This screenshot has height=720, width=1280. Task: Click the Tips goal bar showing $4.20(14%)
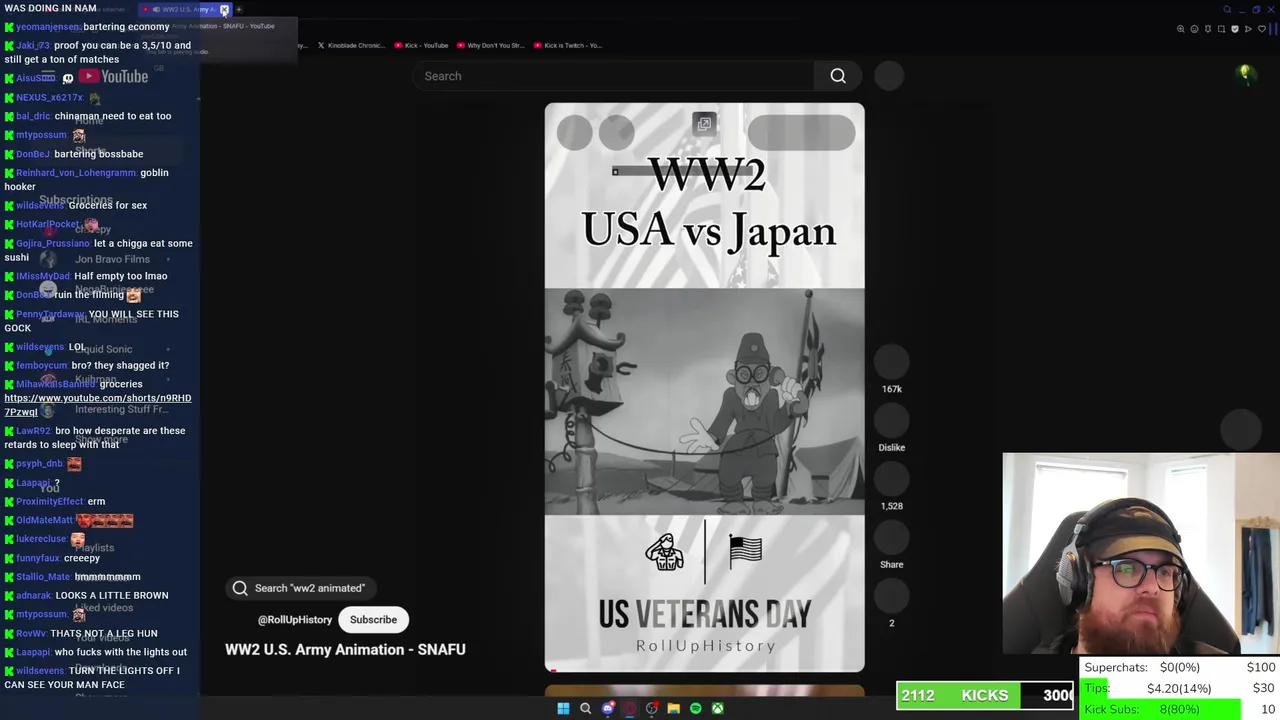tap(1179, 688)
